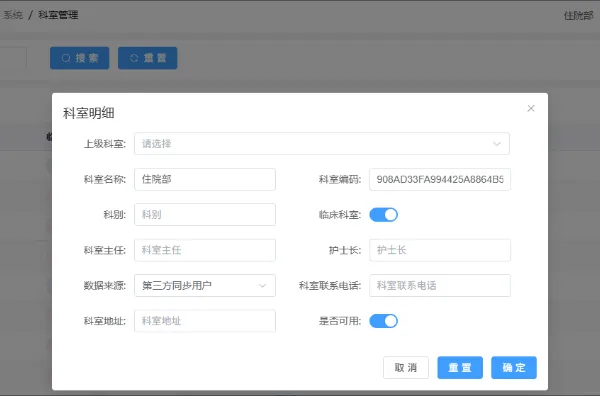The image size is (600, 396).
Task: Toggle the 临床科室 switch
Action: (383, 215)
